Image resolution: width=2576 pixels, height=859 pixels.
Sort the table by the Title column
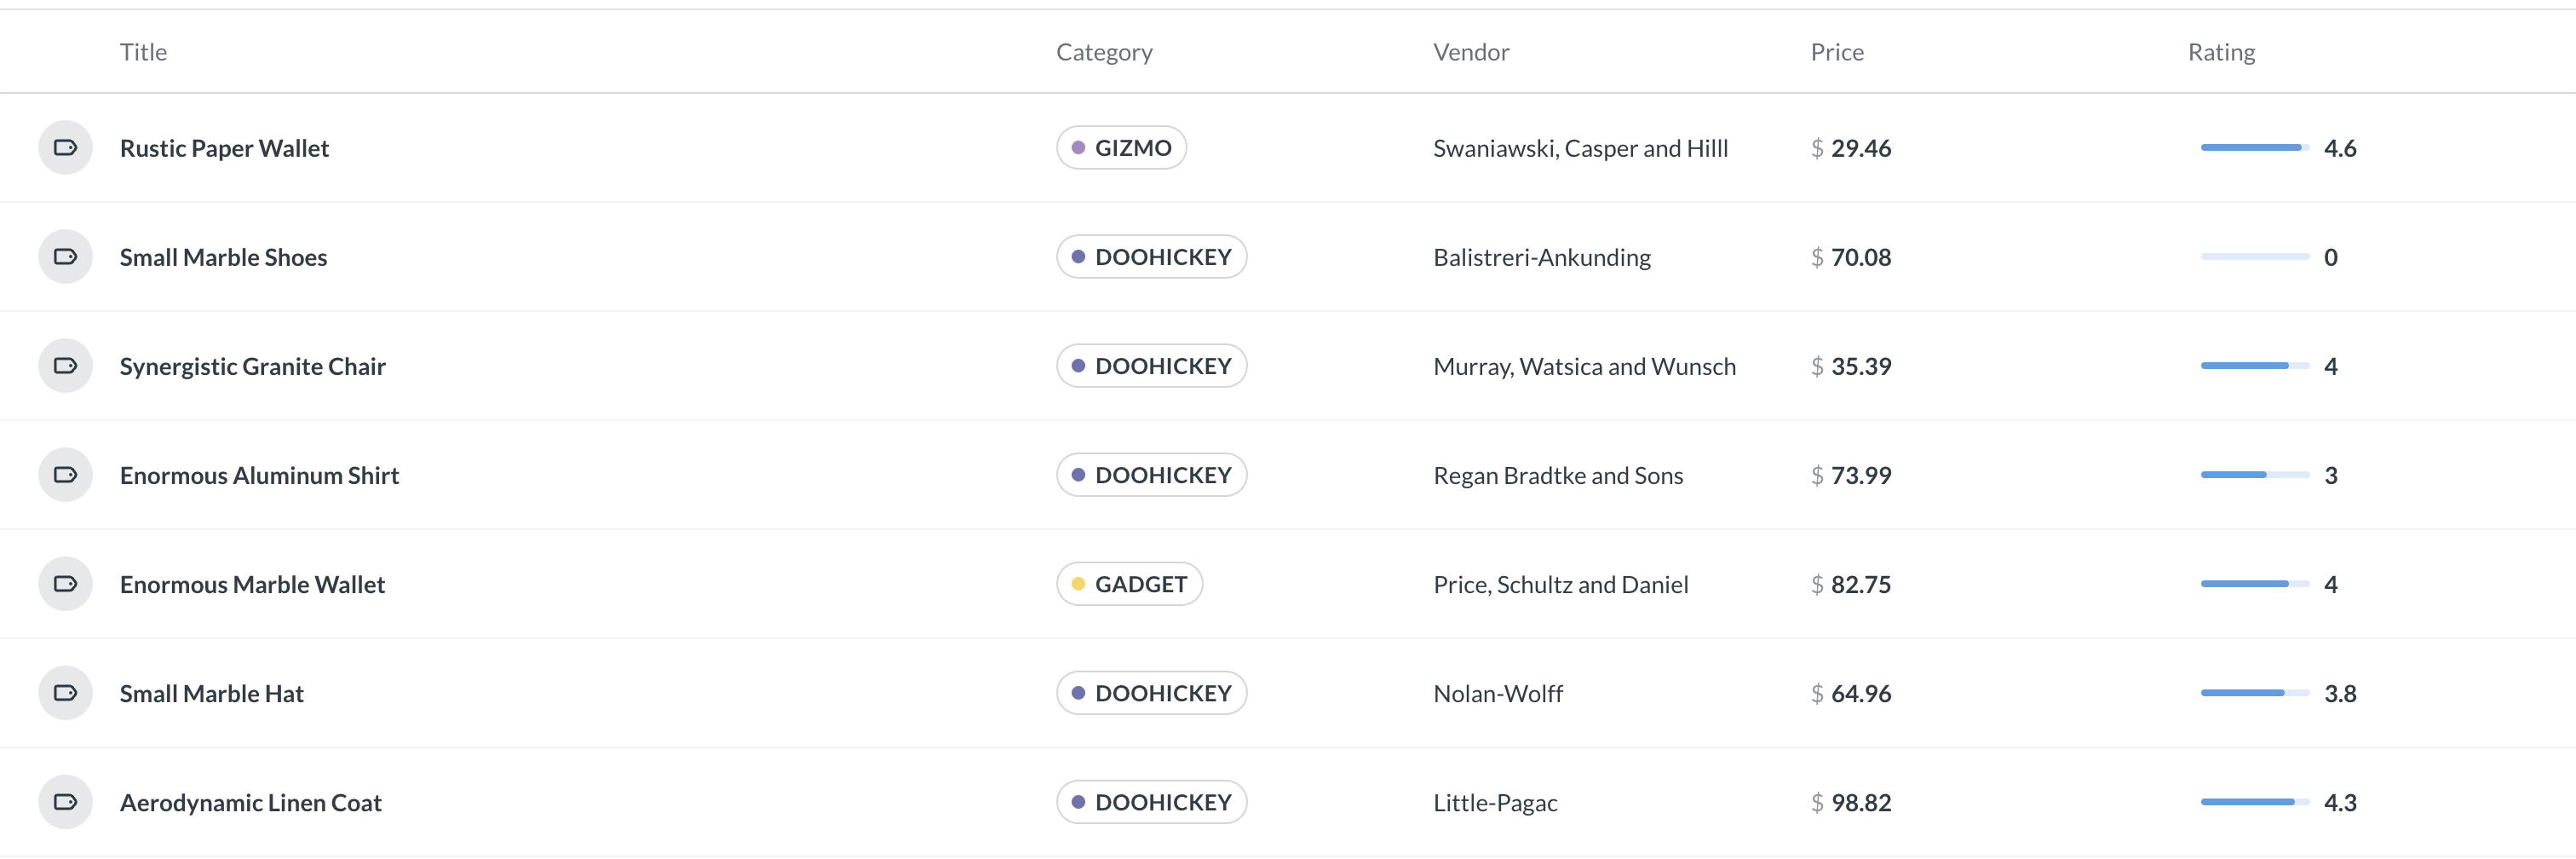tap(143, 51)
